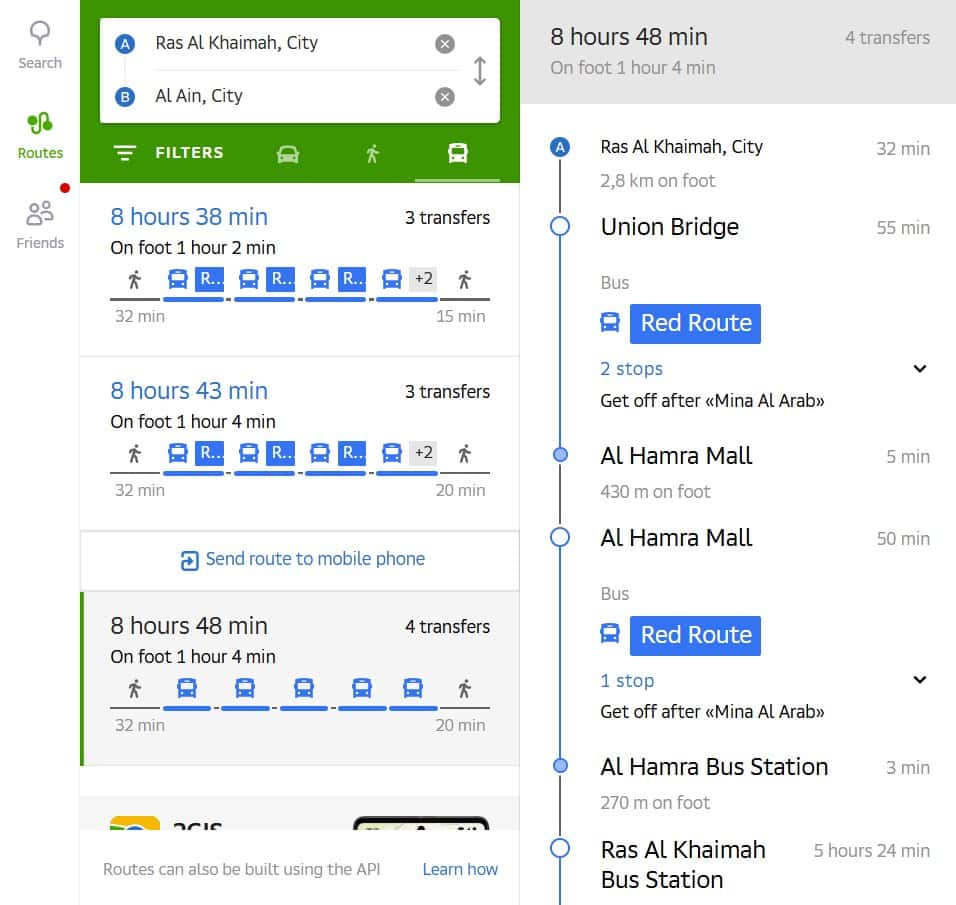Open the Friends sidebar section
956x905 pixels.
(x=40, y=225)
